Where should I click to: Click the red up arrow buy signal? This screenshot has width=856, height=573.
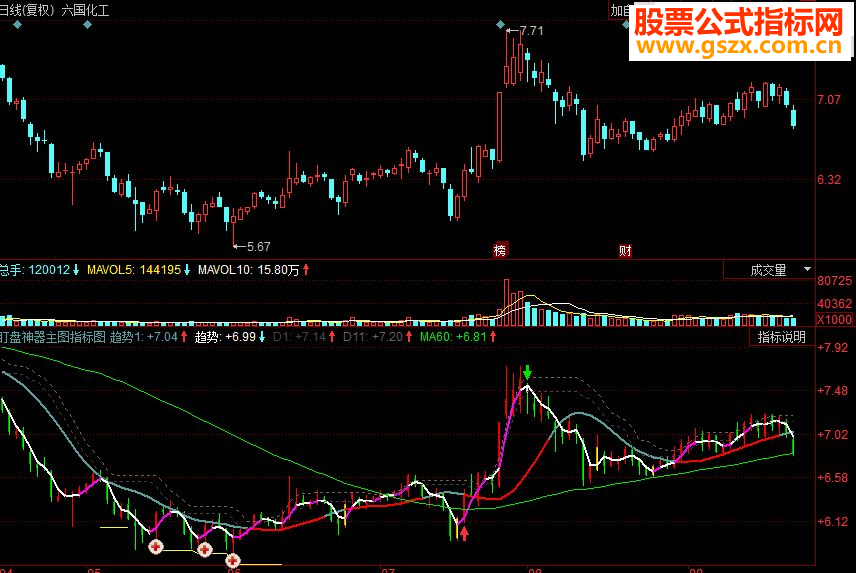pyautogui.click(x=464, y=533)
